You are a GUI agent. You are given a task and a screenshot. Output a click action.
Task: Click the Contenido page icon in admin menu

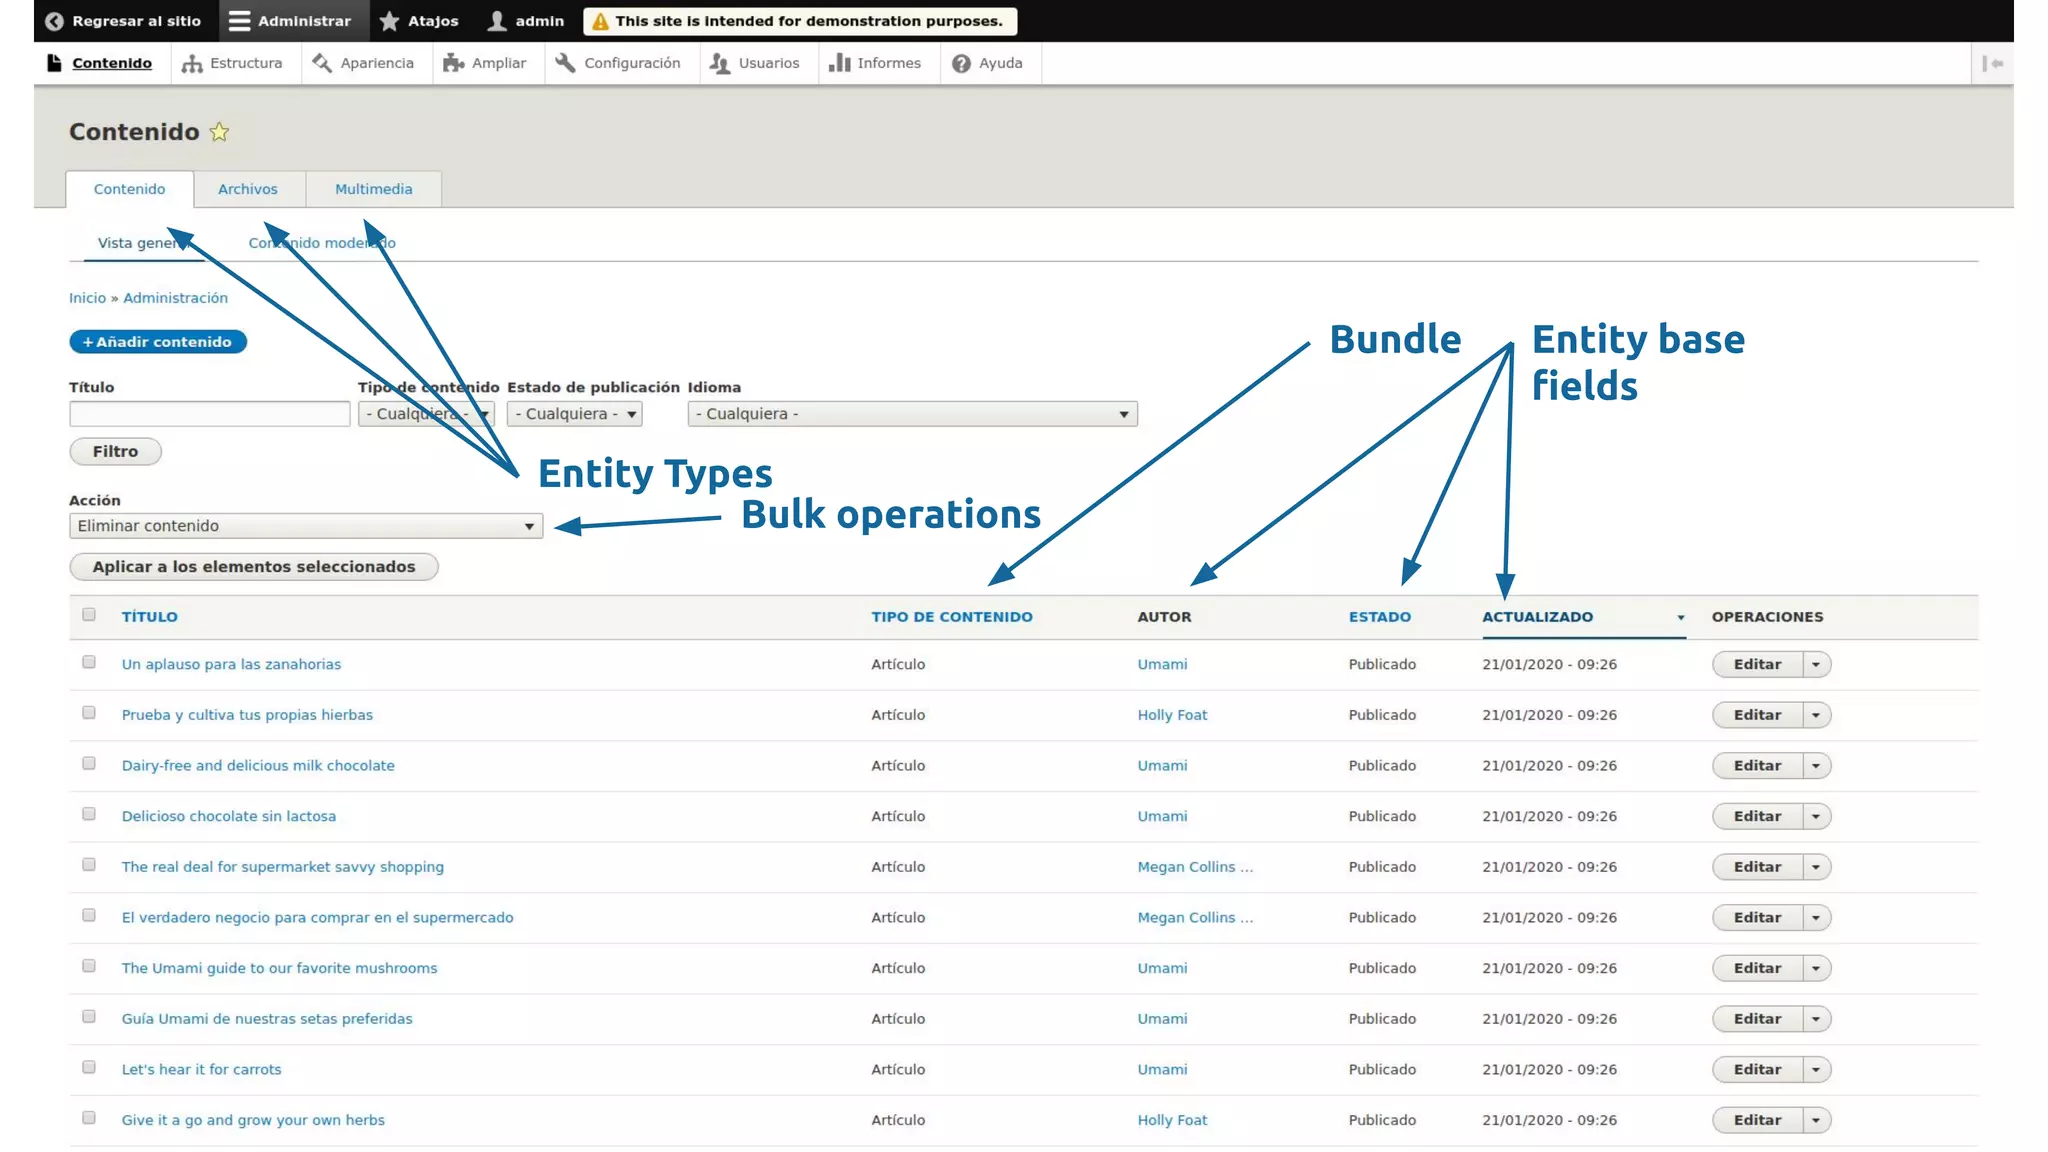pos(55,63)
